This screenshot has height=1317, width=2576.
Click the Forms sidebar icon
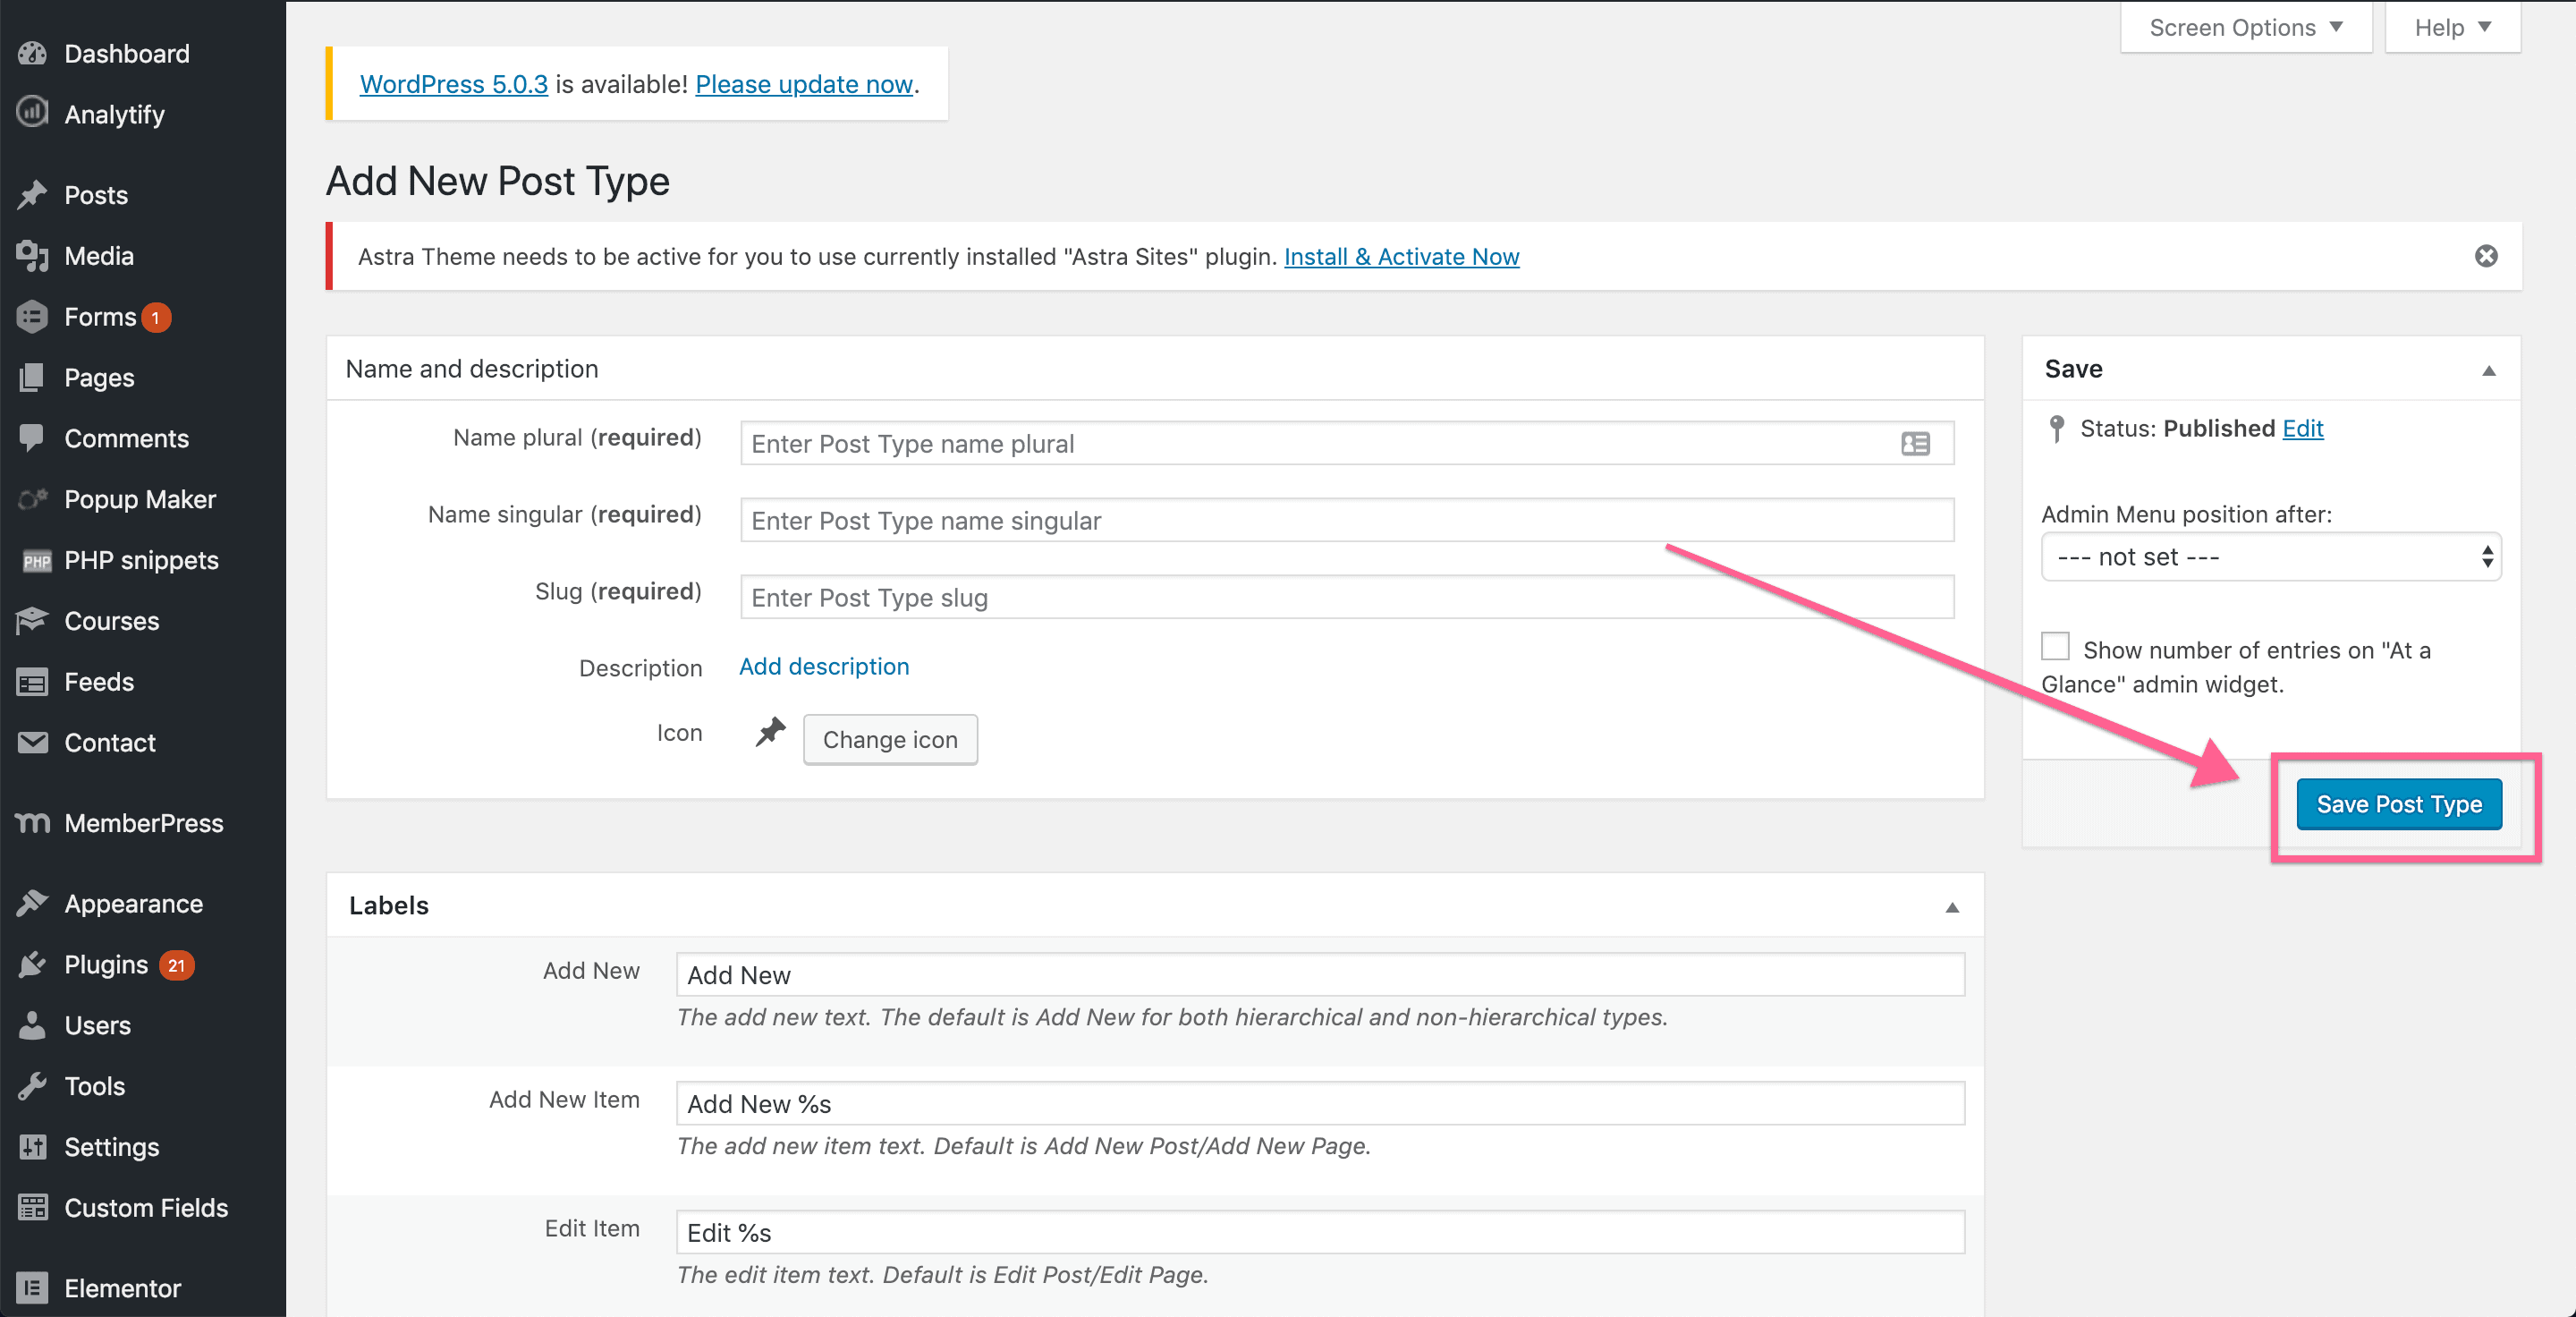[33, 317]
